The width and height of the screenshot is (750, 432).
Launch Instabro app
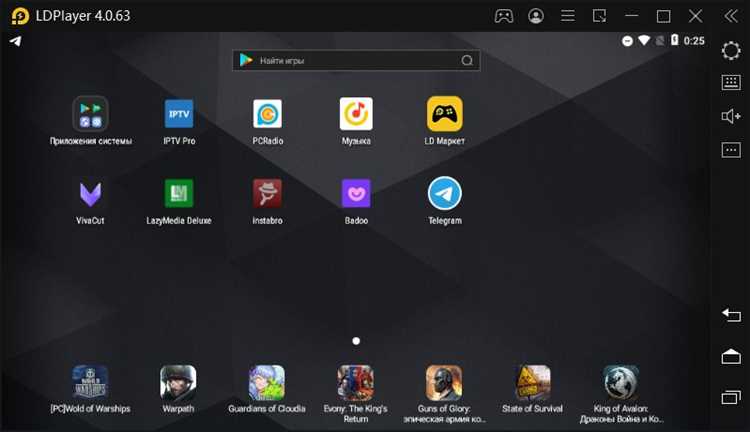(267, 193)
